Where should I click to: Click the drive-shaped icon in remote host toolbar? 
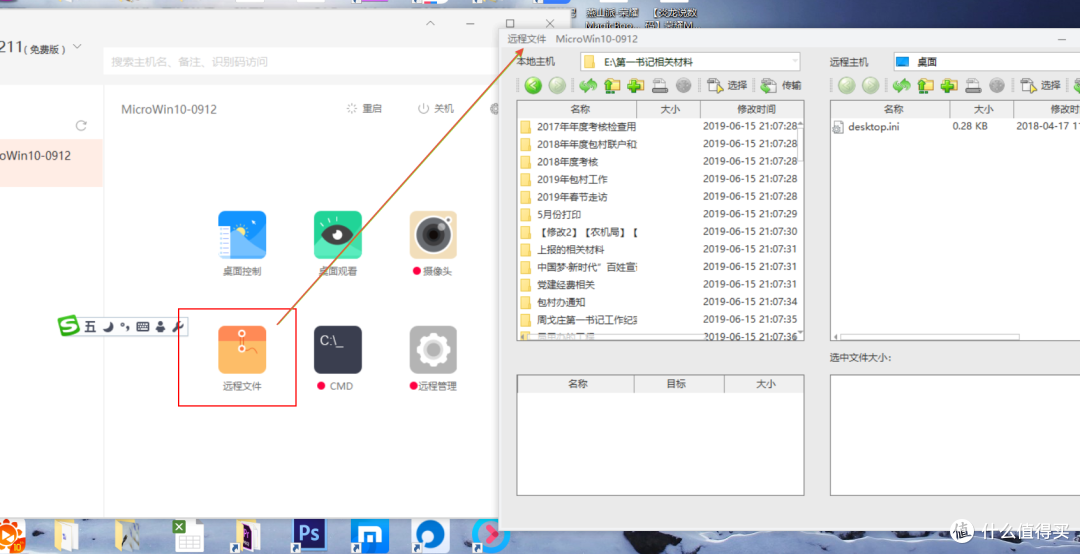tap(973, 85)
